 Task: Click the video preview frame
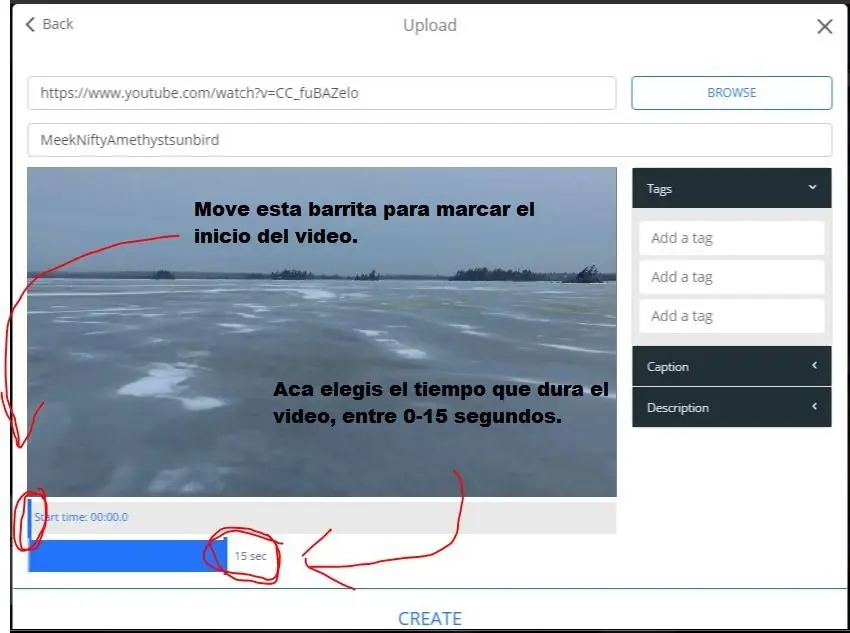(321, 332)
